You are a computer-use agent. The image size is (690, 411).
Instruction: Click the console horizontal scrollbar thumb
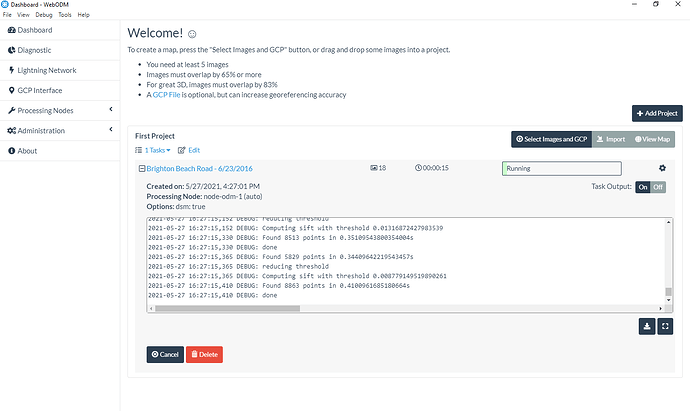pyautogui.click(x=228, y=308)
